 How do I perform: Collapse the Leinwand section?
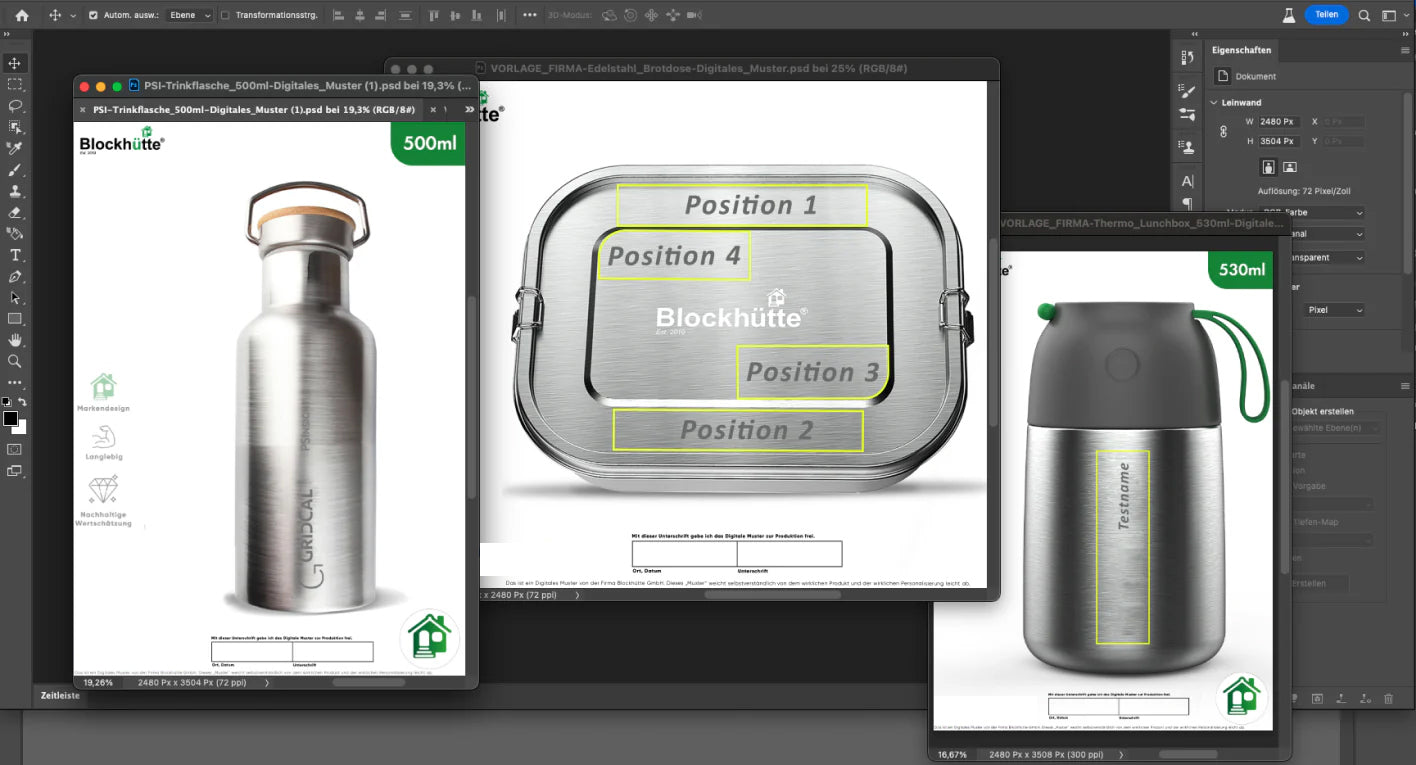[x=1214, y=102]
